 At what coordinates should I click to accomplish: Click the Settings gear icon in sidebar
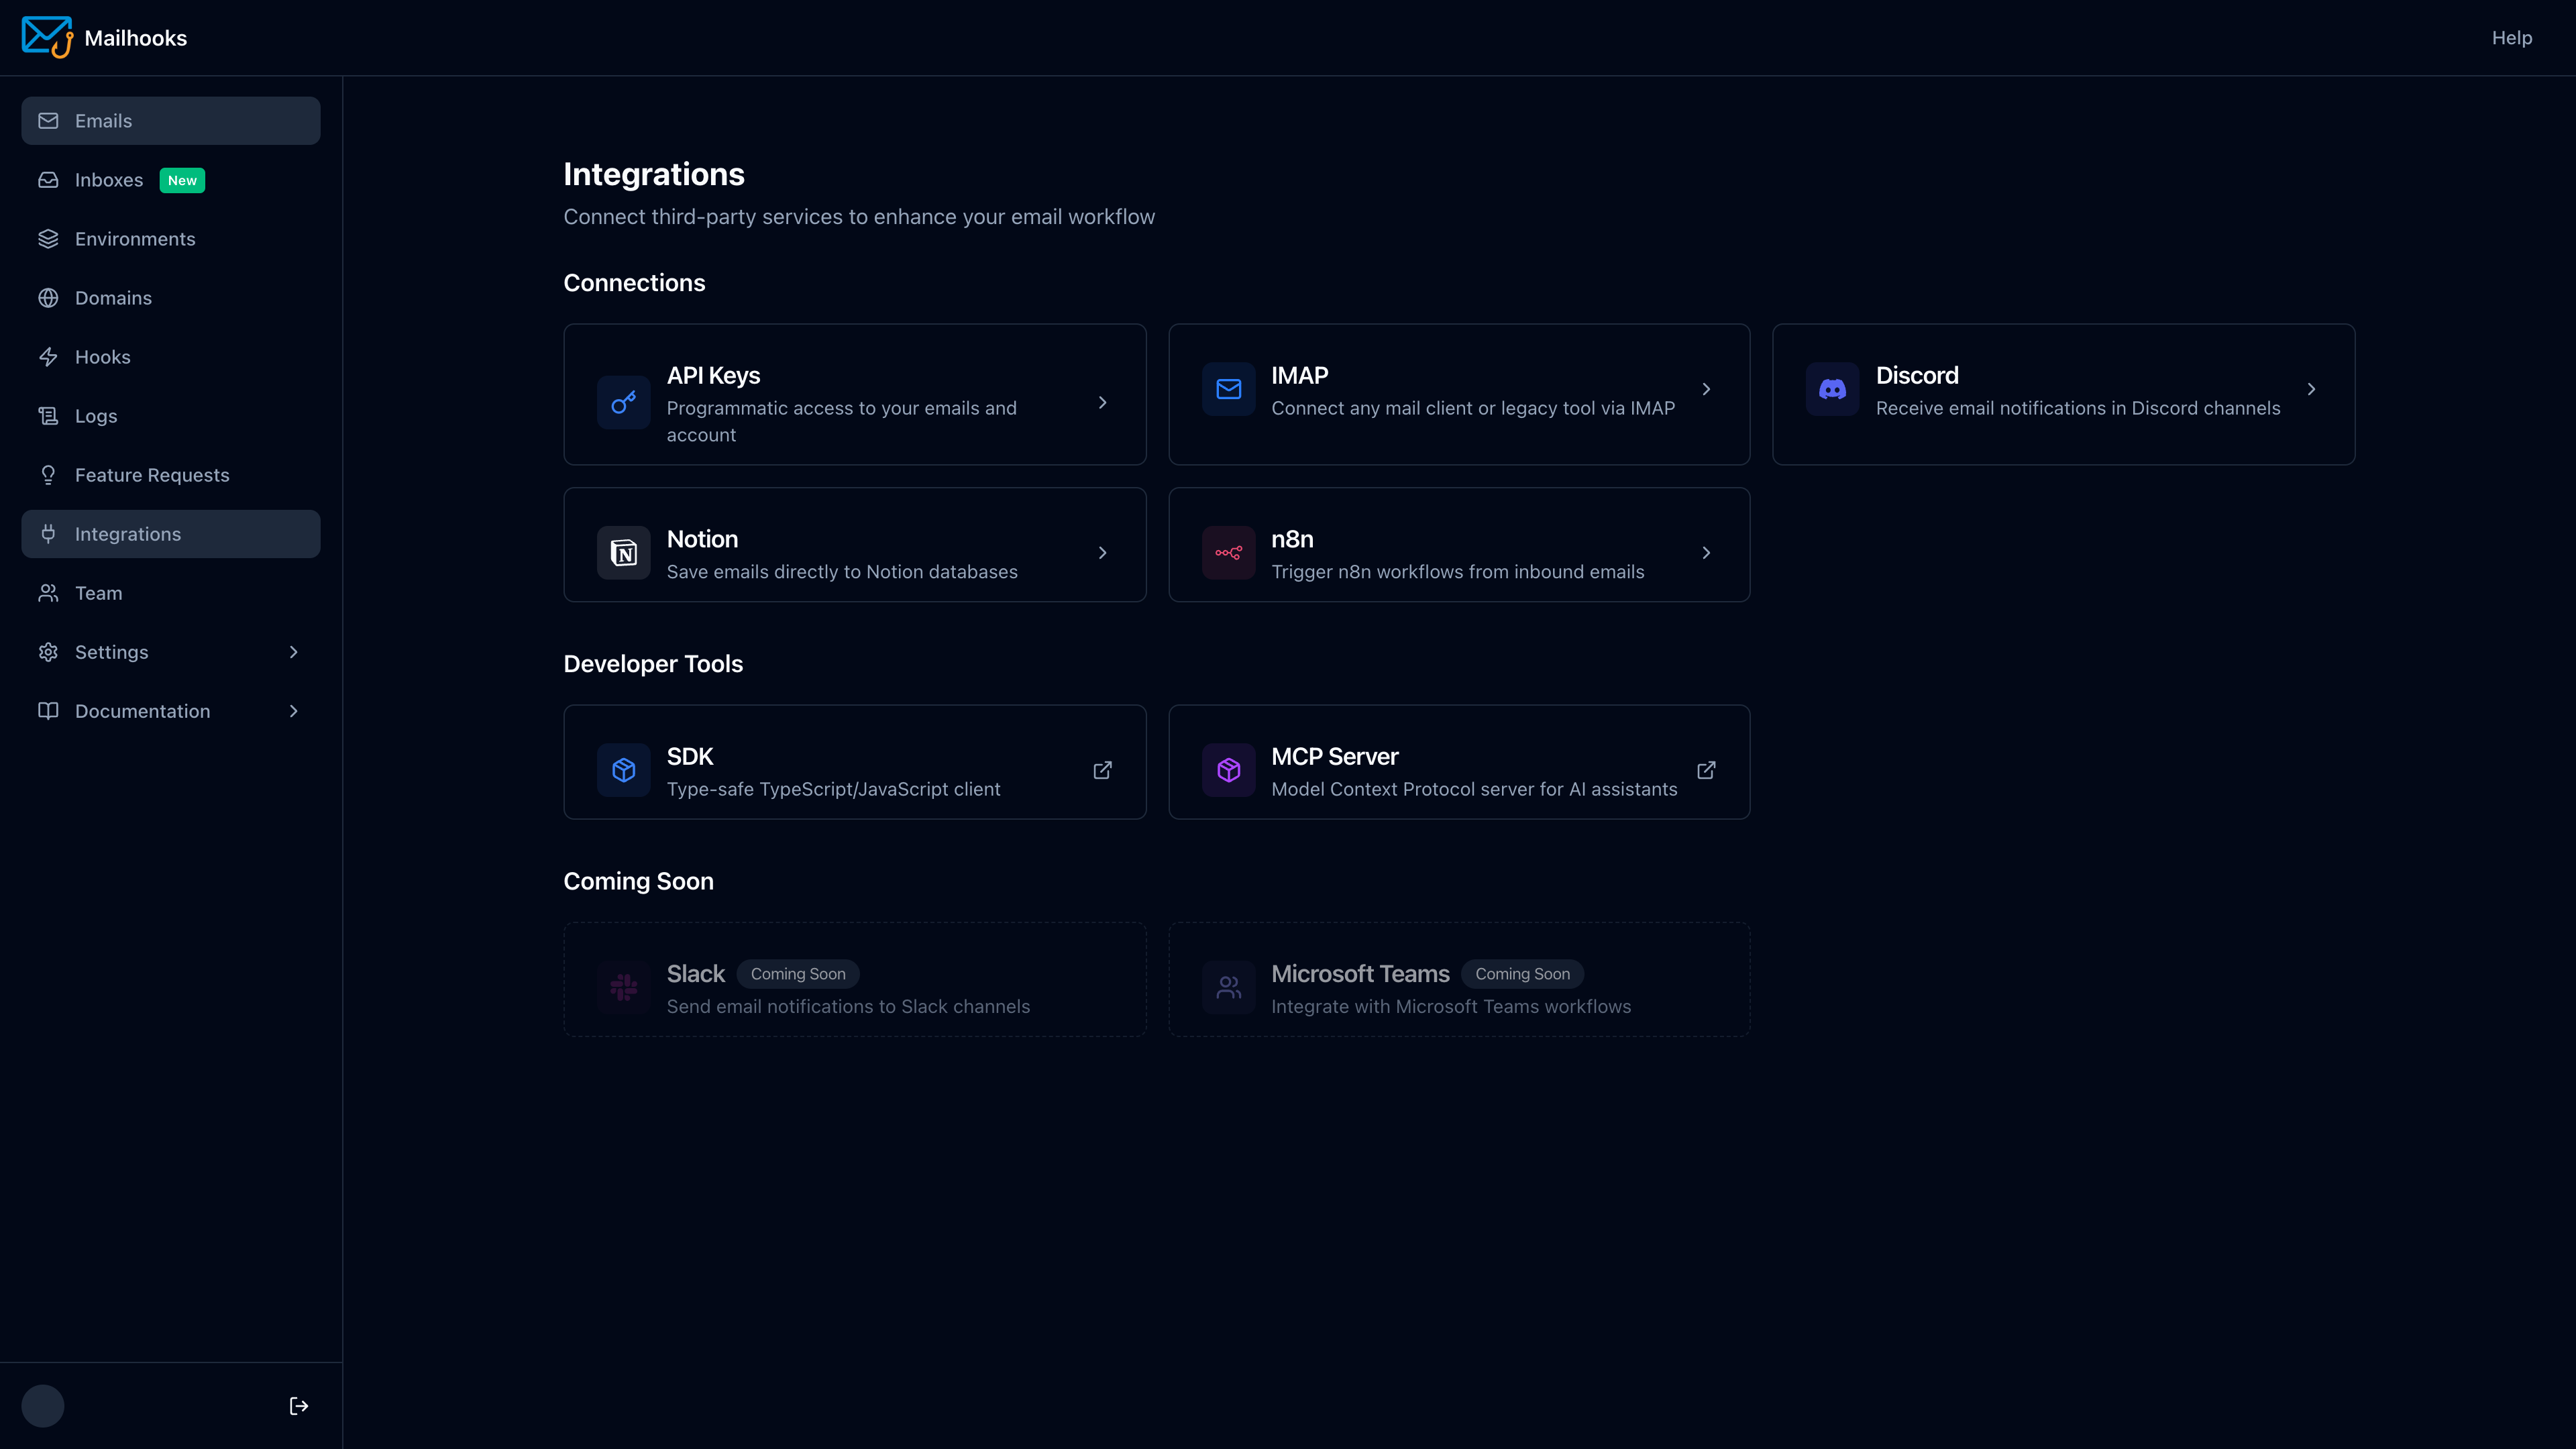(x=48, y=652)
